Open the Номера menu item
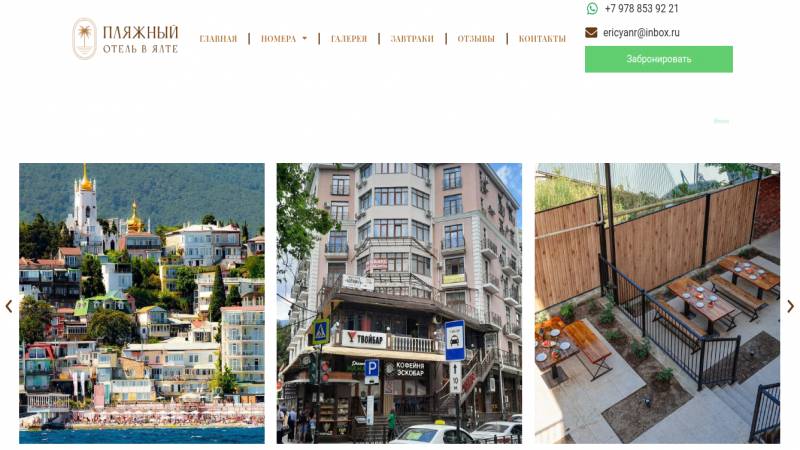The height and width of the screenshot is (450, 800). pyautogui.click(x=279, y=39)
